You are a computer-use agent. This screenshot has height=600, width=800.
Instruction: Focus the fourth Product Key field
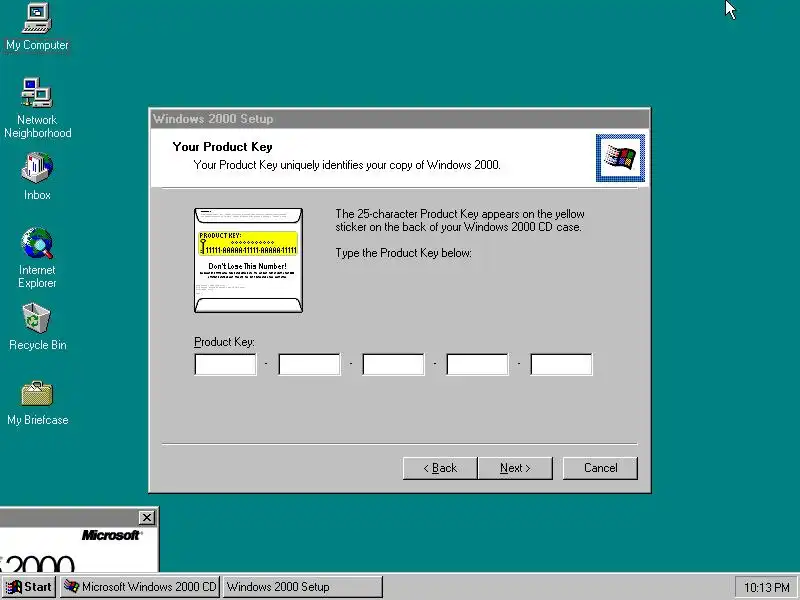477,364
